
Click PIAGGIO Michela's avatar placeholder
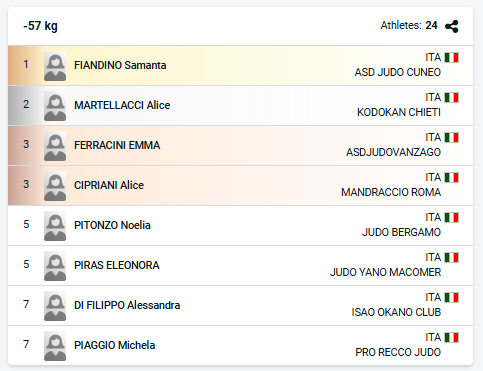[x=55, y=346]
